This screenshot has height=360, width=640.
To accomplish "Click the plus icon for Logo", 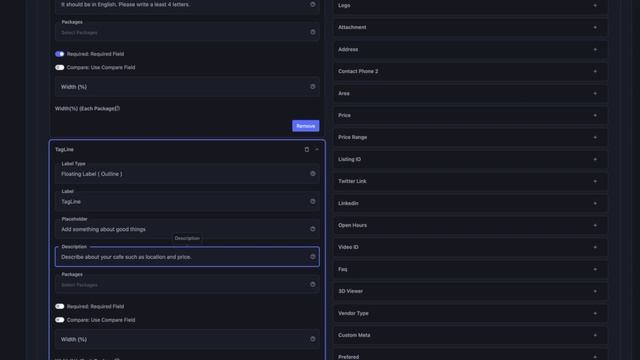I will (x=595, y=5).
